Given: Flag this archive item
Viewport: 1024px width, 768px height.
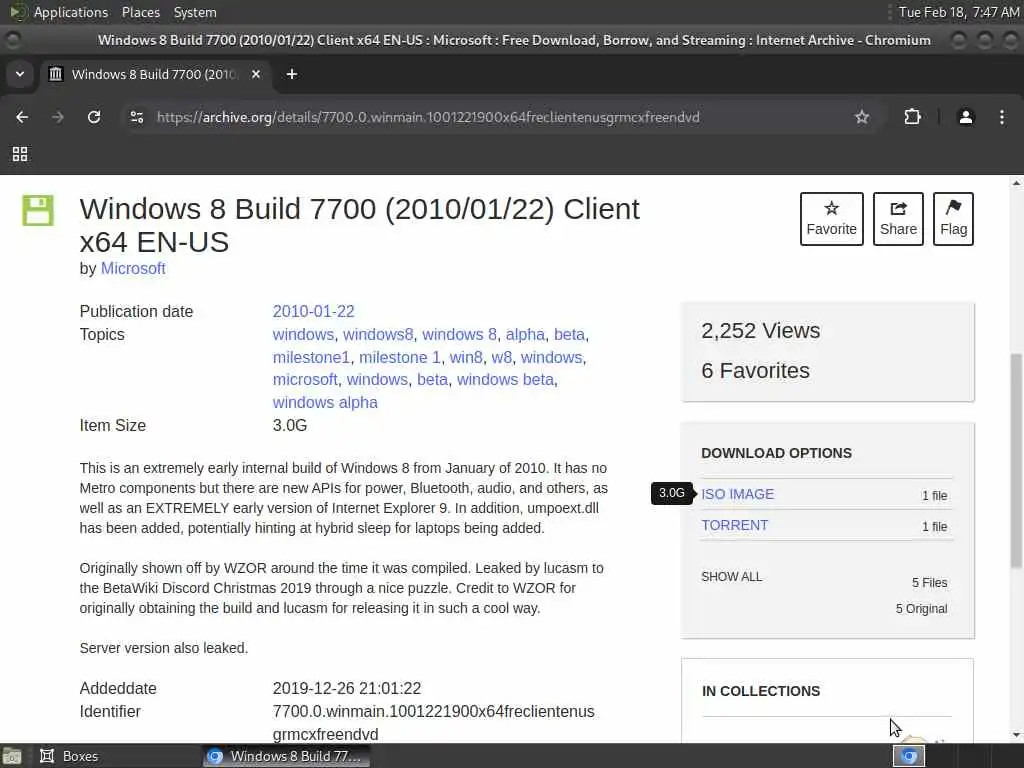Looking at the screenshot, I should [x=953, y=219].
